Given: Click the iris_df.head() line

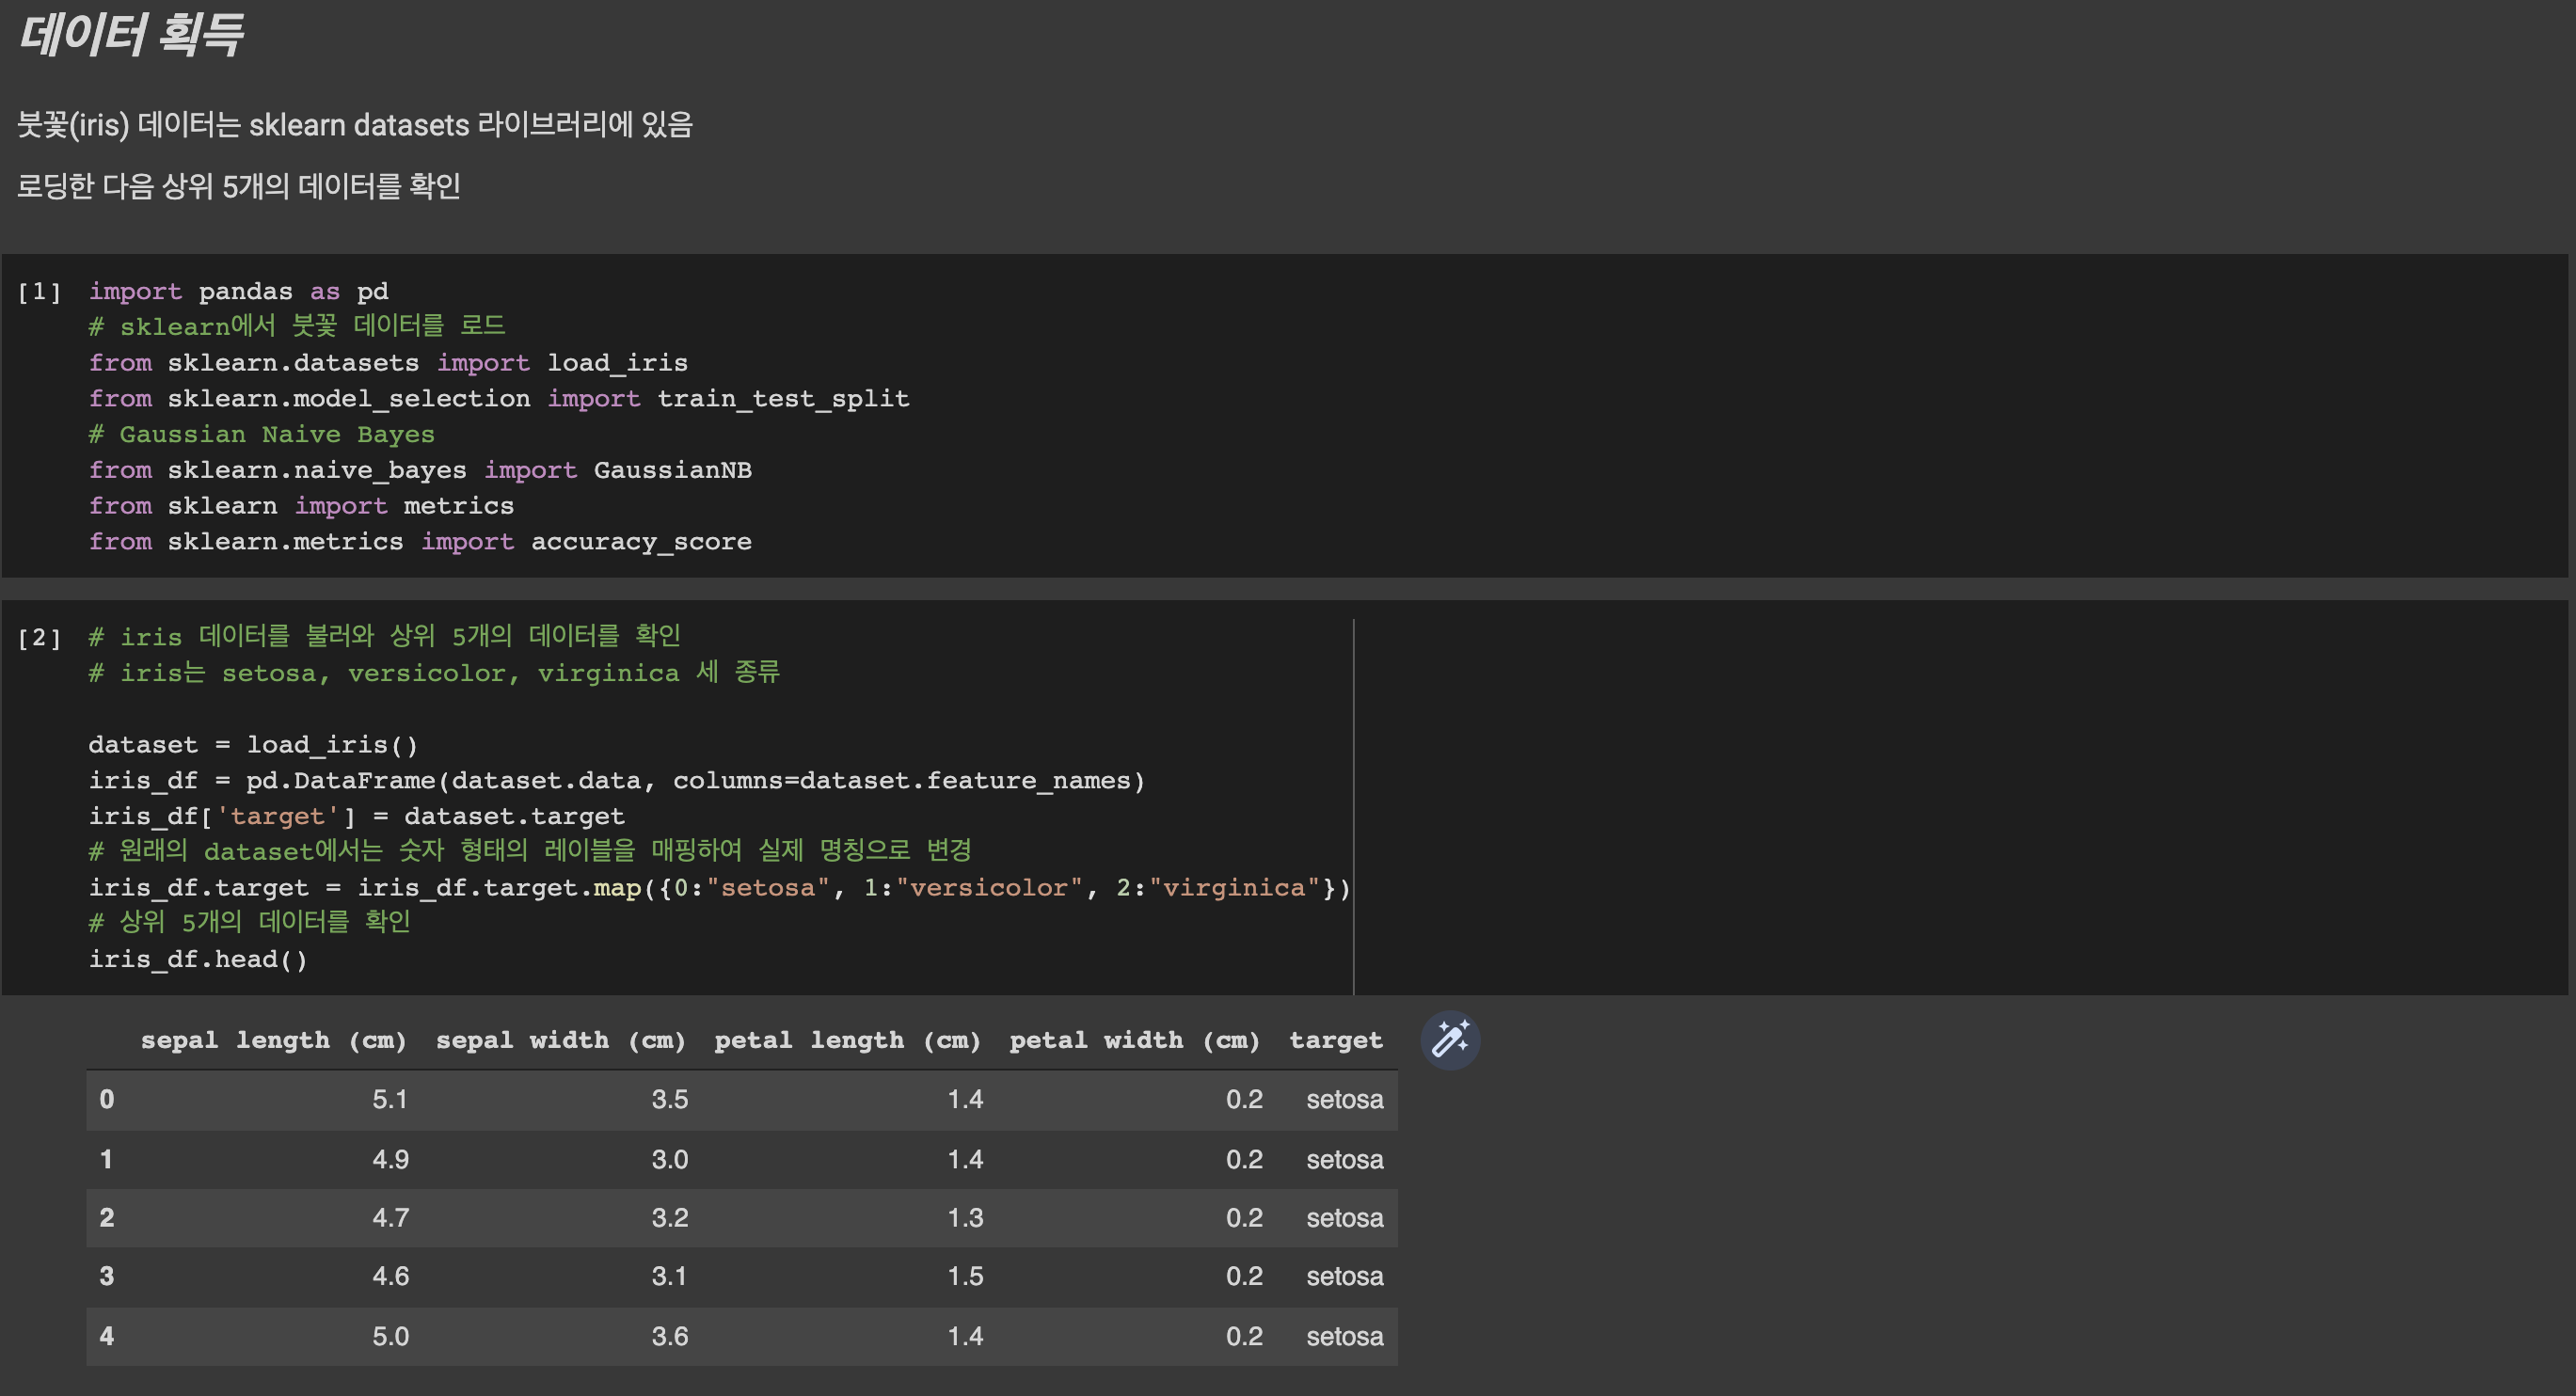Looking at the screenshot, I should [x=198, y=960].
